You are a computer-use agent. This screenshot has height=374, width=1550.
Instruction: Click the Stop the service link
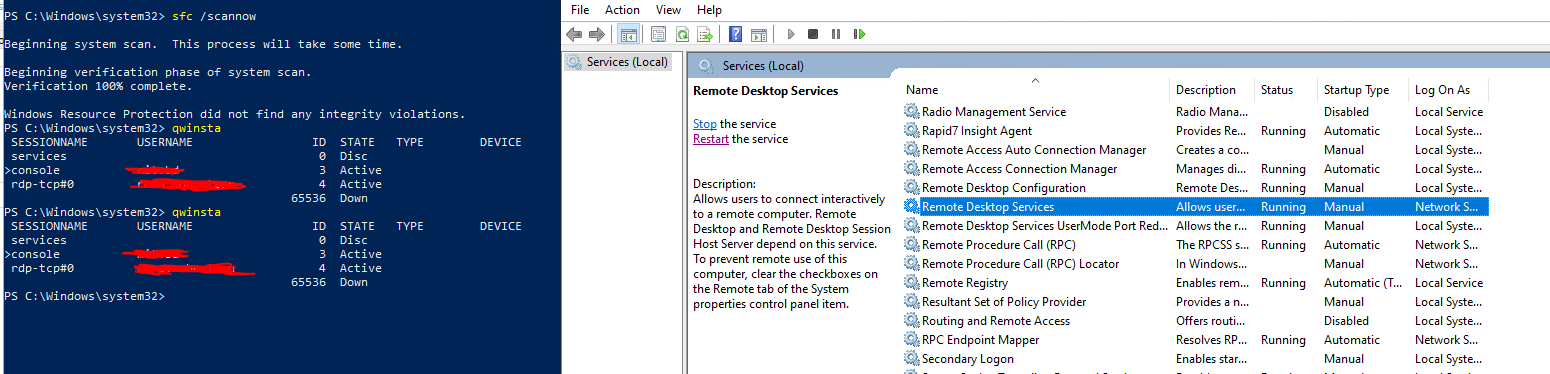click(705, 124)
